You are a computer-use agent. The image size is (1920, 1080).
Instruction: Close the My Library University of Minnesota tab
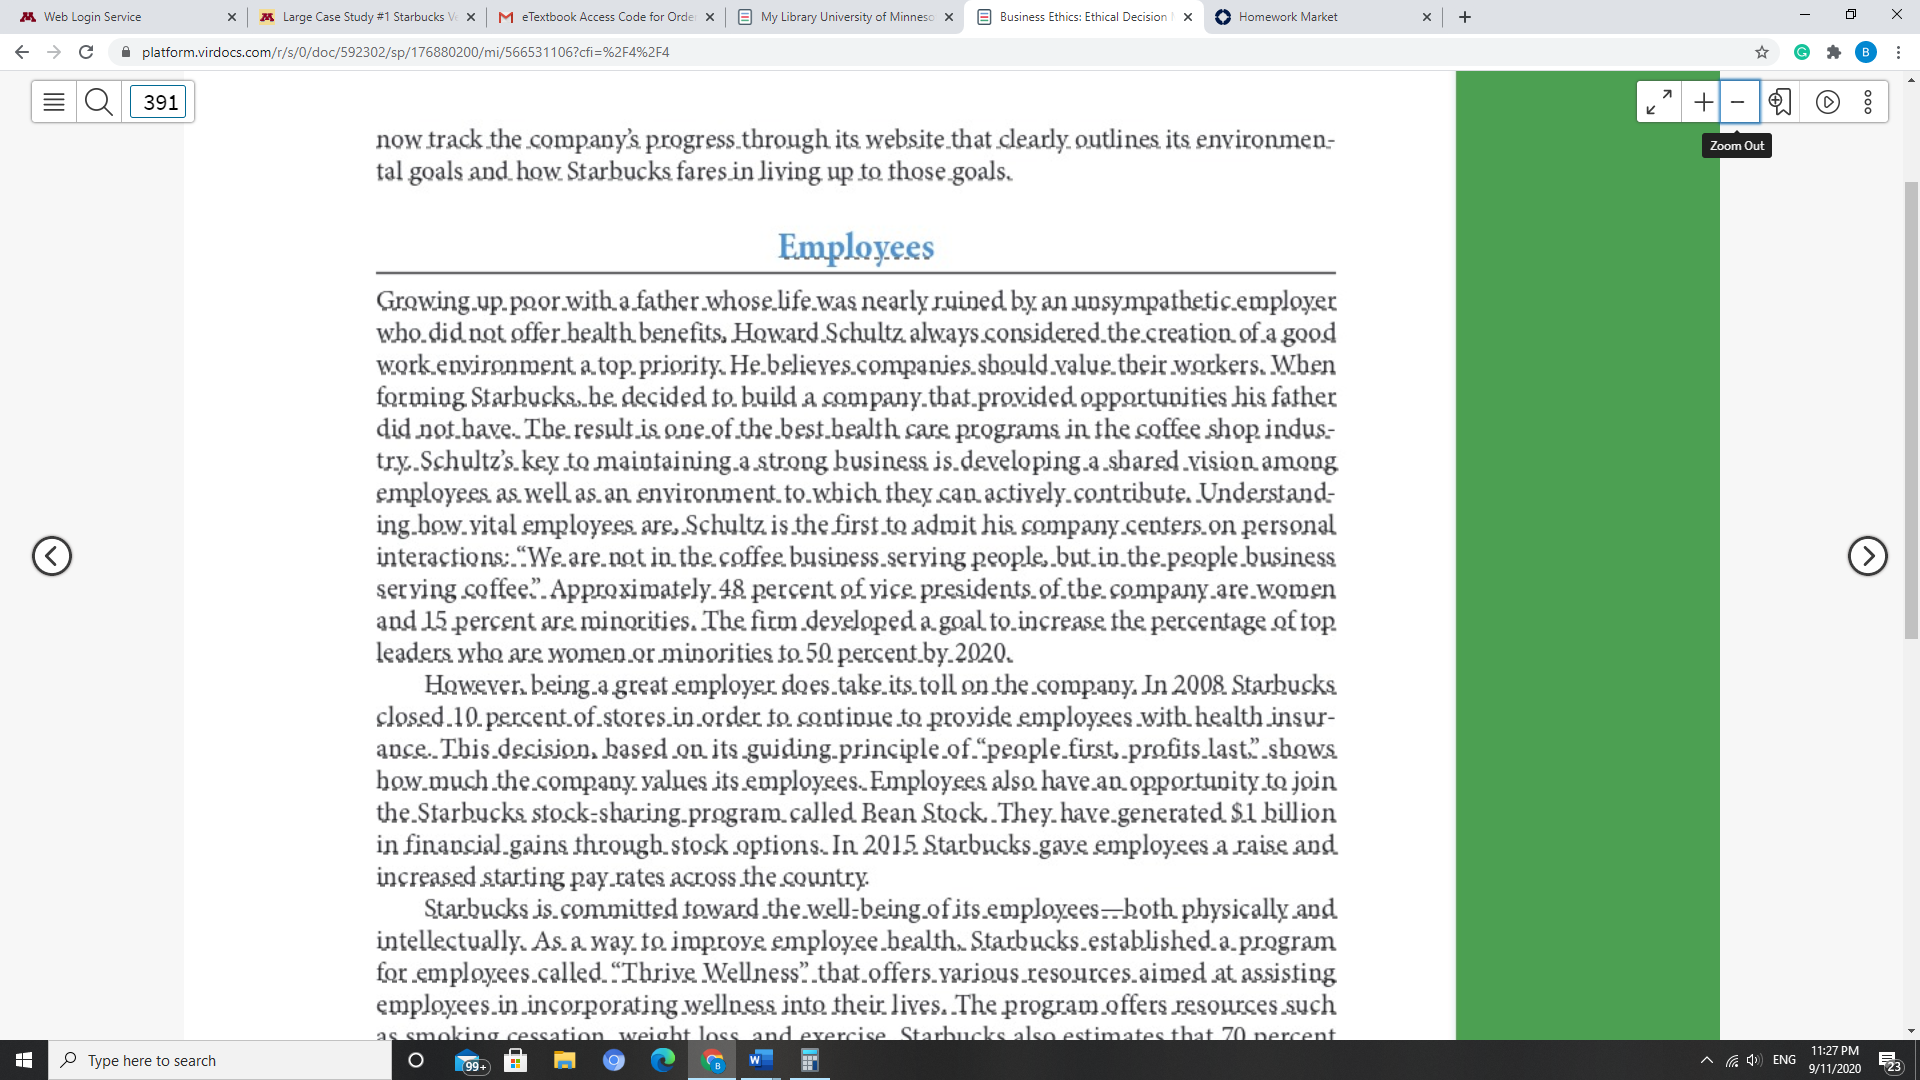pyautogui.click(x=949, y=17)
